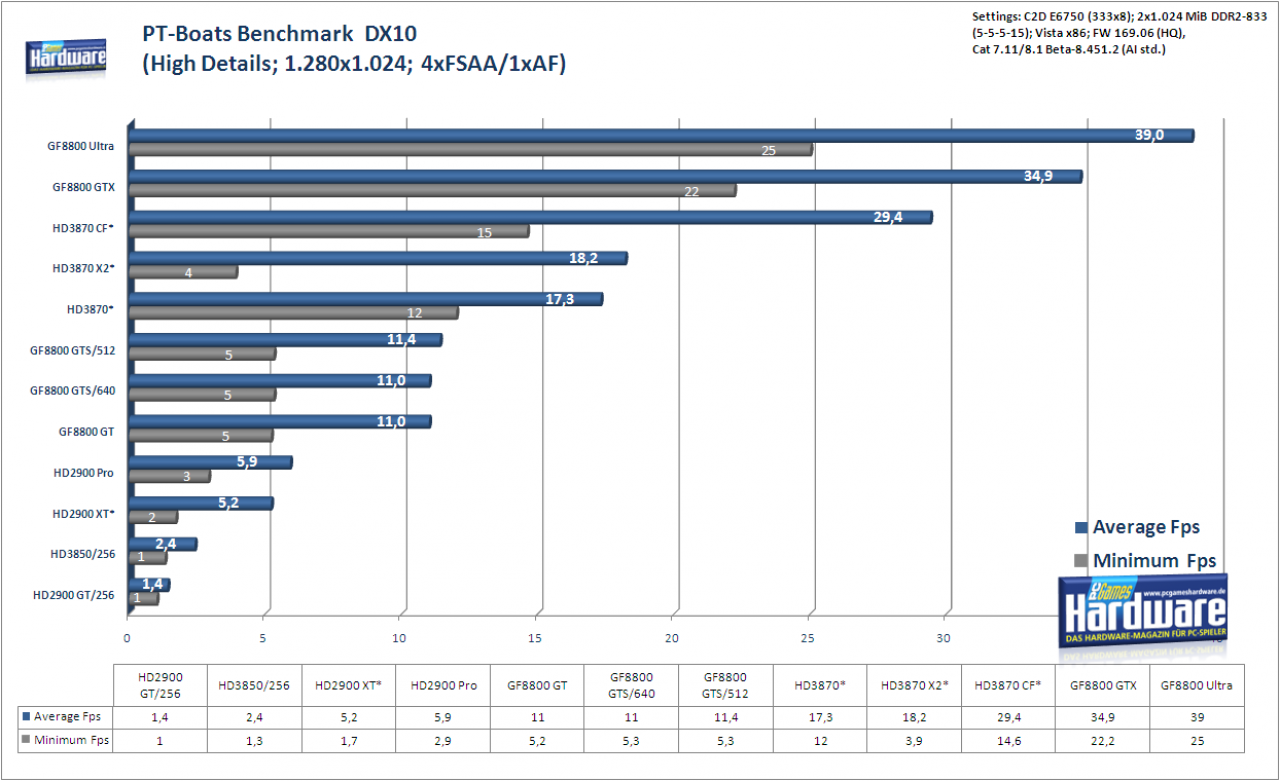Click the GF8800 GTS/512 blue average bar
Screen dimensions: 1280x781
tap(285, 340)
